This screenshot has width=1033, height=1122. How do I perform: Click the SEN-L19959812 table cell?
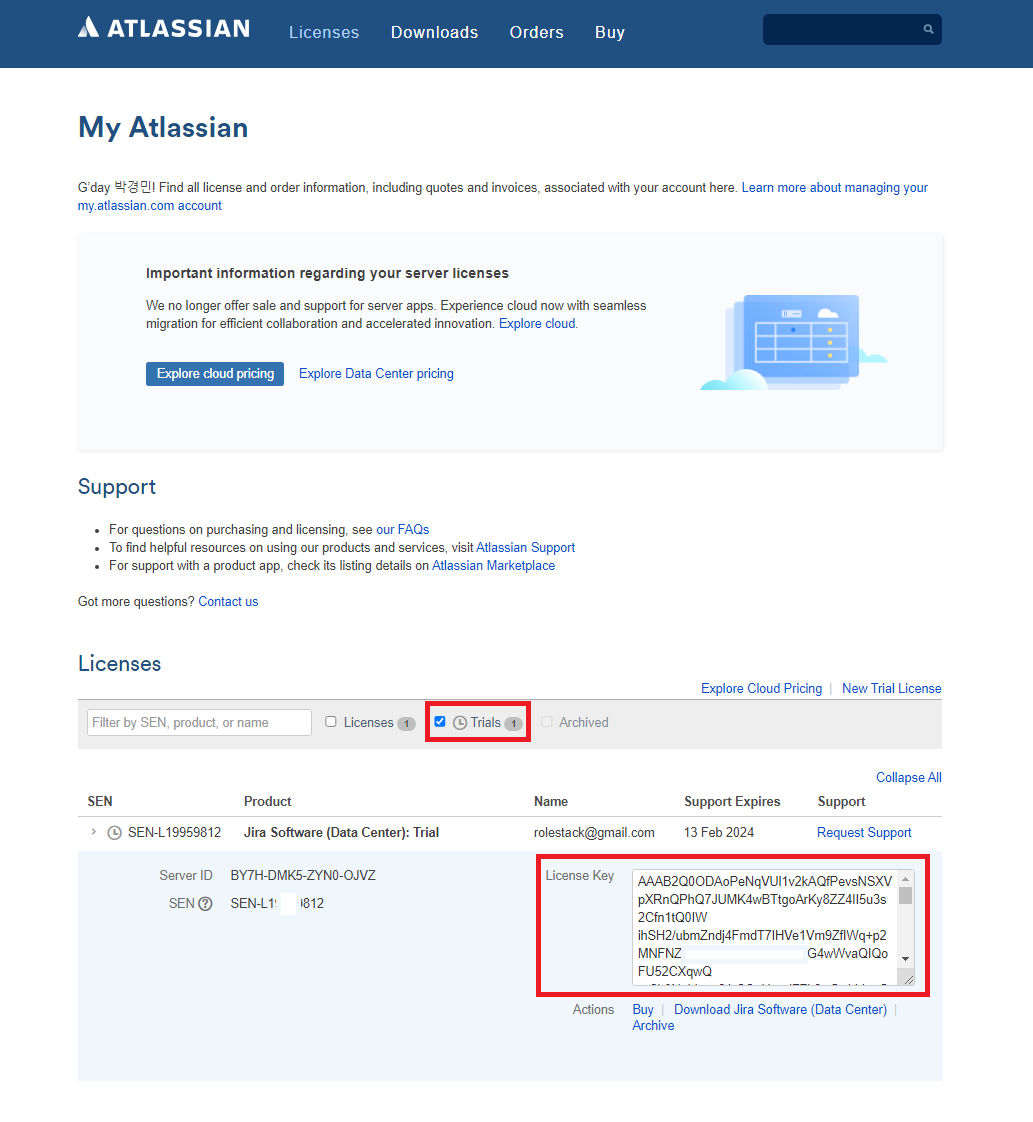pos(175,833)
